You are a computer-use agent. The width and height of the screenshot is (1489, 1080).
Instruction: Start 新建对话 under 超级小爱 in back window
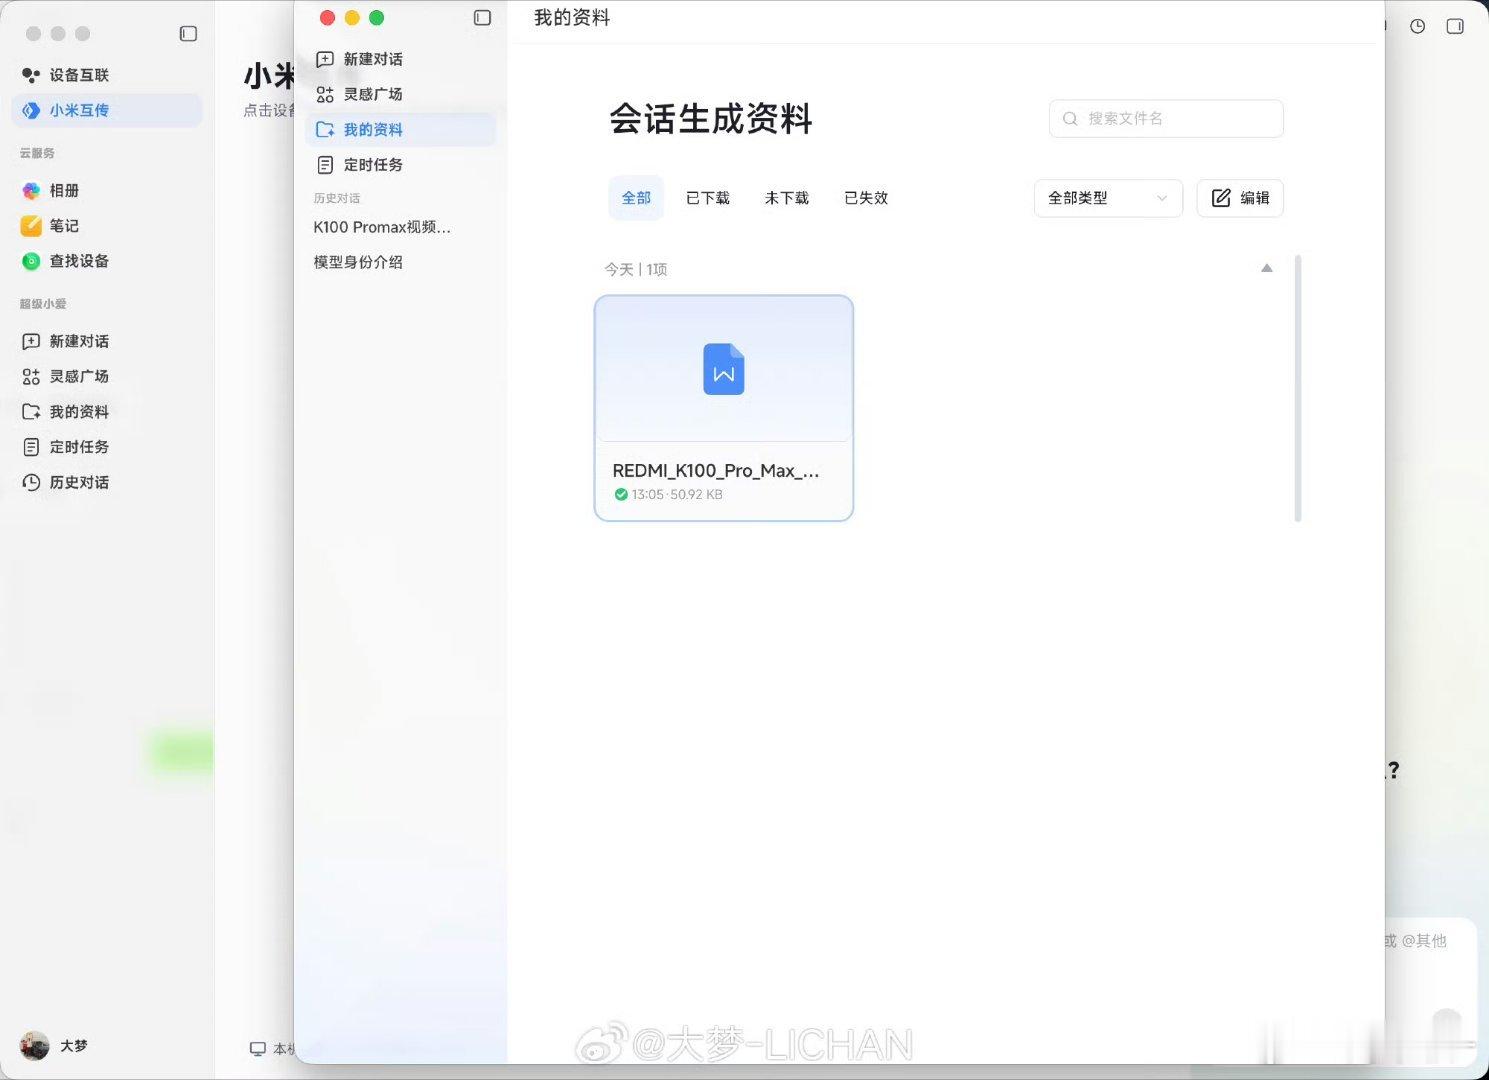pos(107,341)
